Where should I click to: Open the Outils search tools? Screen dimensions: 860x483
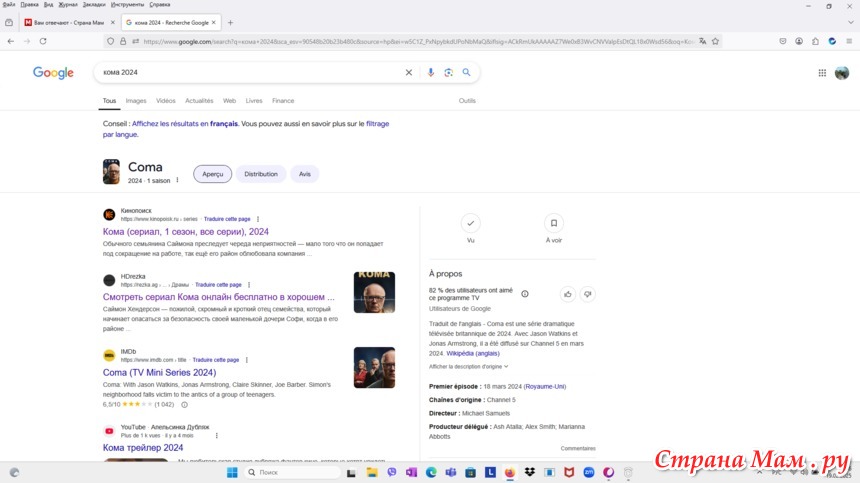pyautogui.click(x=467, y=101)
